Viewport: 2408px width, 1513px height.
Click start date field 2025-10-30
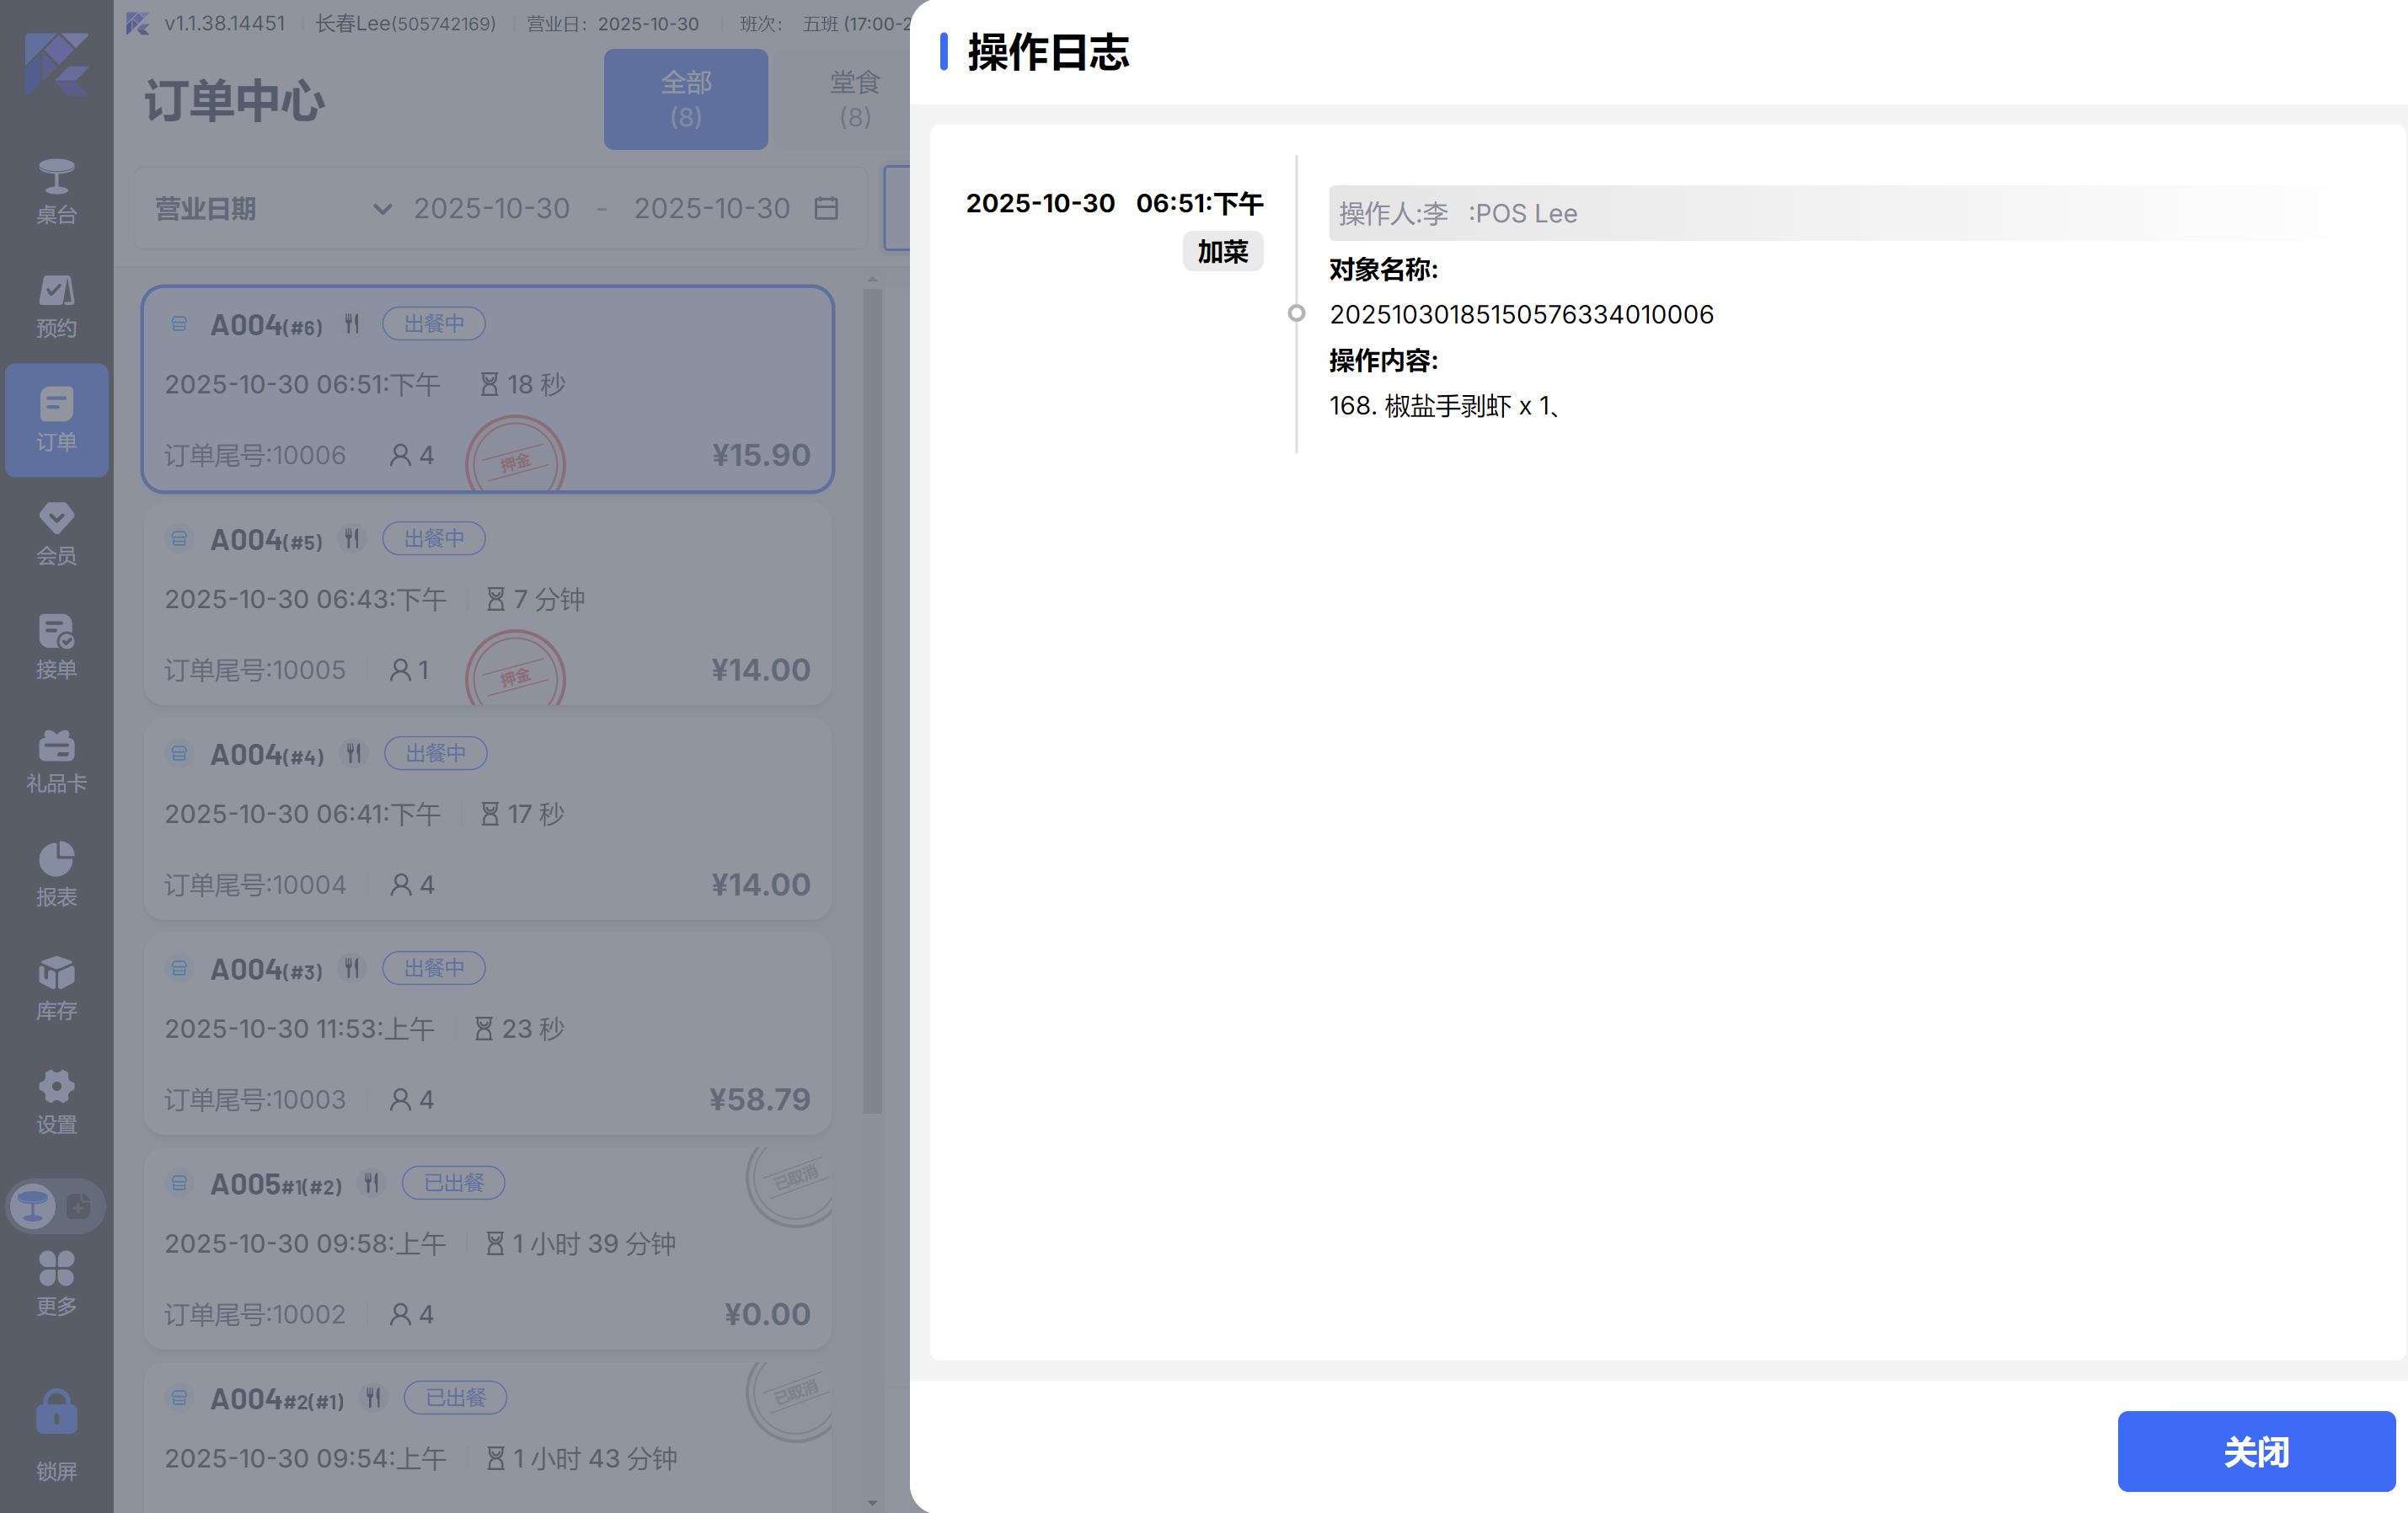click(491, 208)
